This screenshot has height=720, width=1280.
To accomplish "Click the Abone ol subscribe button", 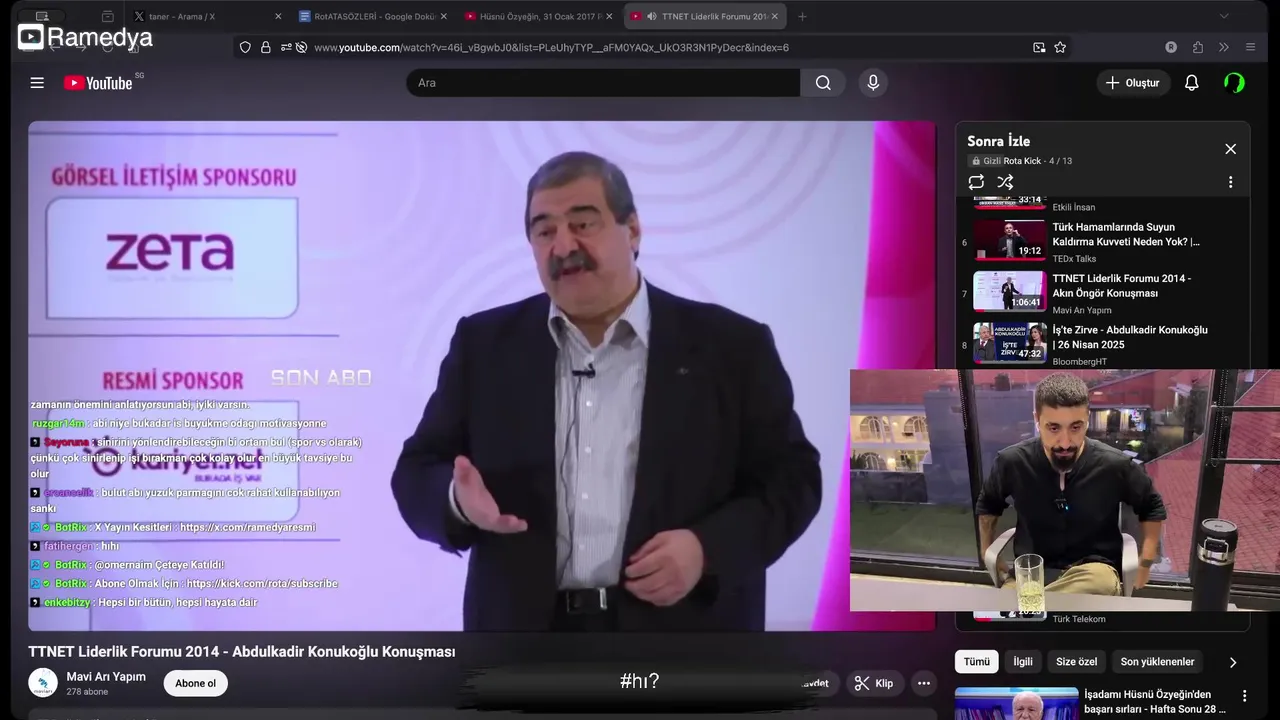I will (x=195, y=683).
